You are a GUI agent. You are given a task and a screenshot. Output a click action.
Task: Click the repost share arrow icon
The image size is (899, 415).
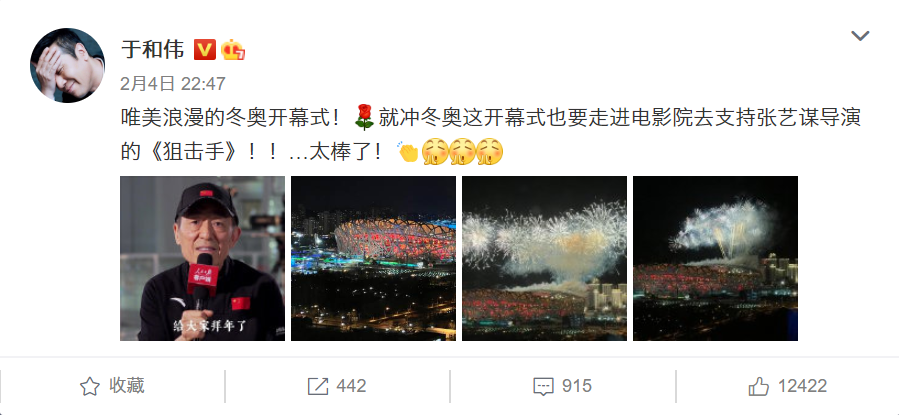tap(318, 386)
